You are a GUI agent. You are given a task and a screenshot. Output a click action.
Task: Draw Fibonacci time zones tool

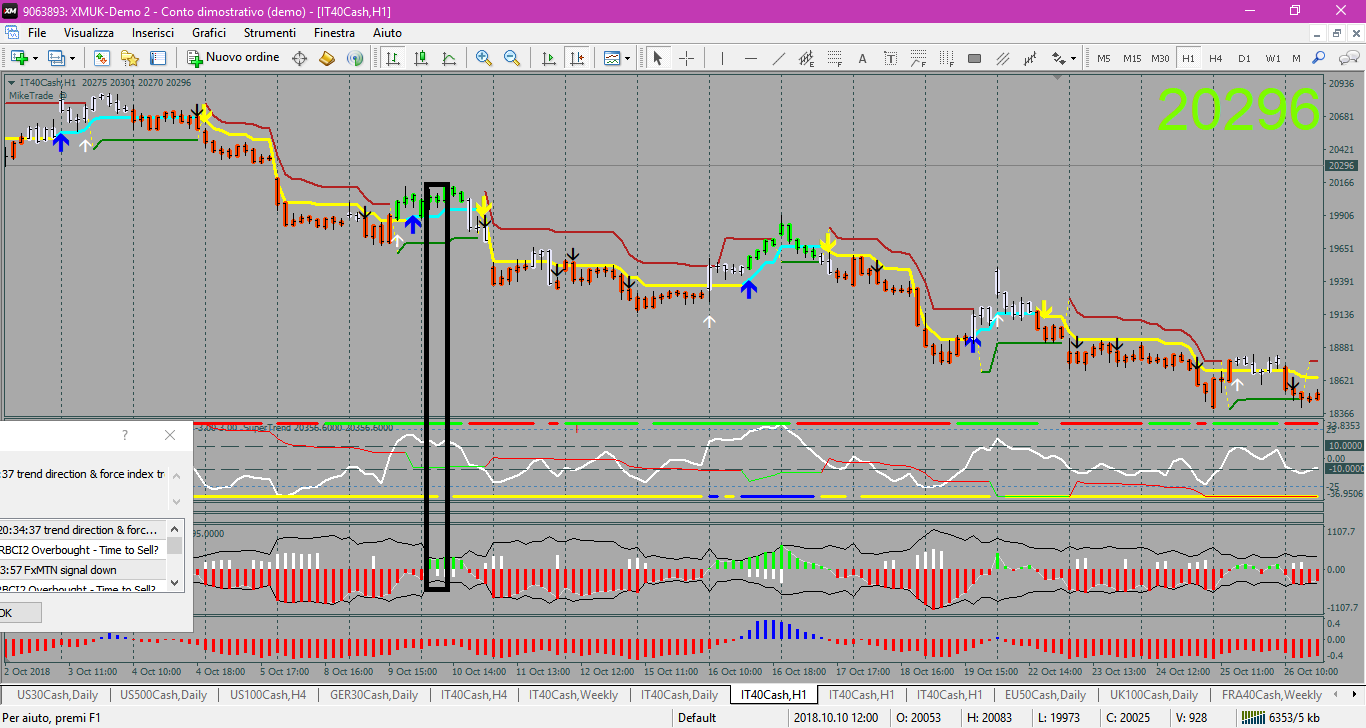tap(946, 58)
